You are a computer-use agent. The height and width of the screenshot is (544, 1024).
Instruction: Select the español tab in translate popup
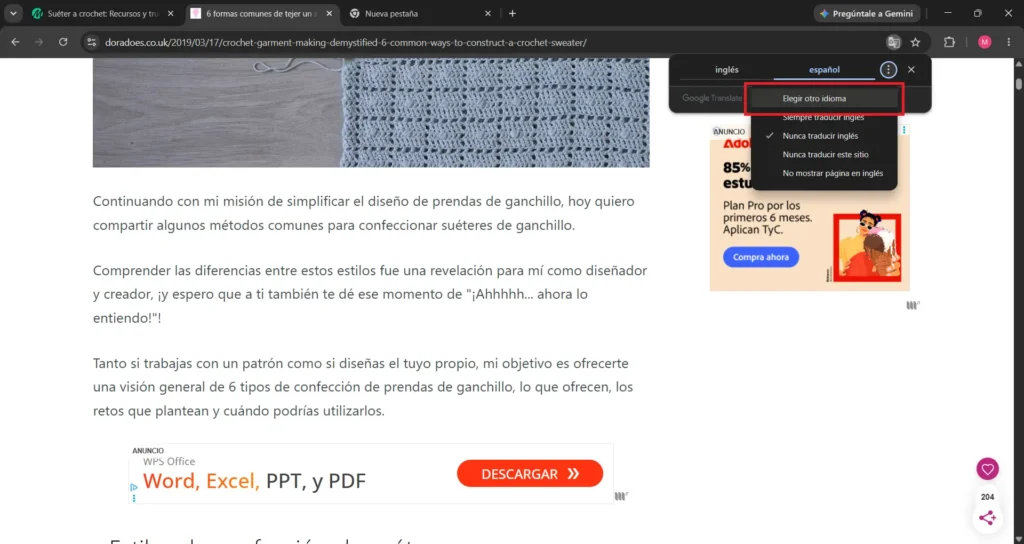tap(824, 69)
